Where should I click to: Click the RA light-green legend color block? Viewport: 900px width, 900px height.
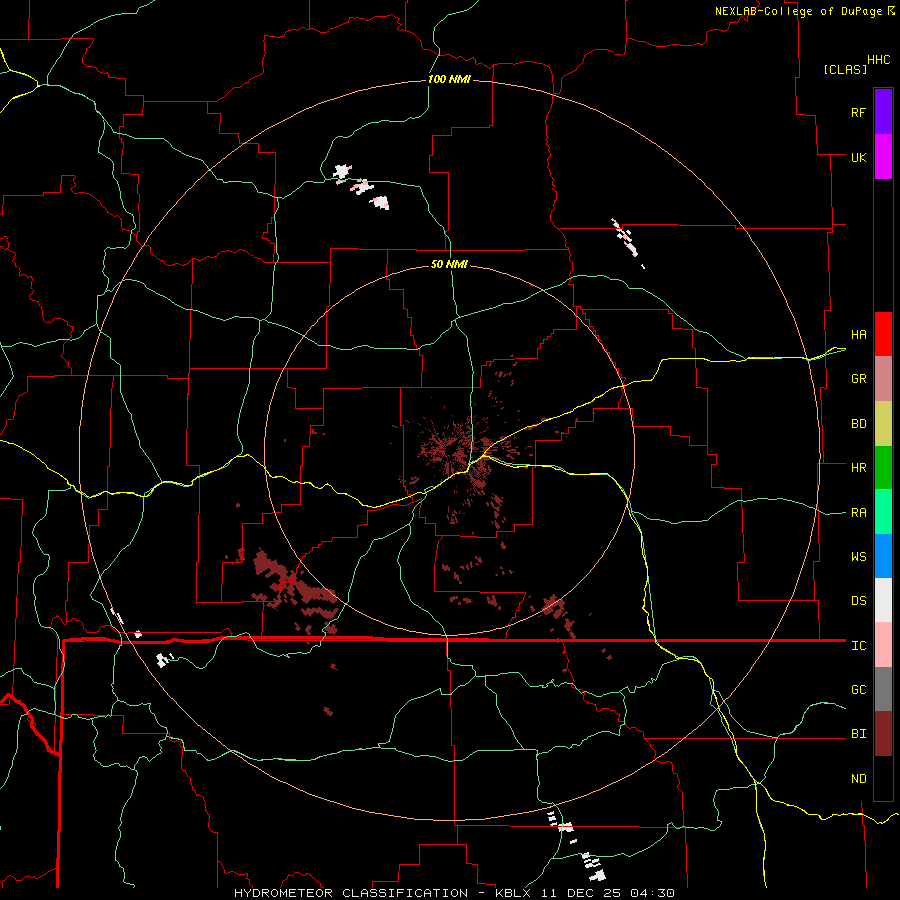[883, 512]
